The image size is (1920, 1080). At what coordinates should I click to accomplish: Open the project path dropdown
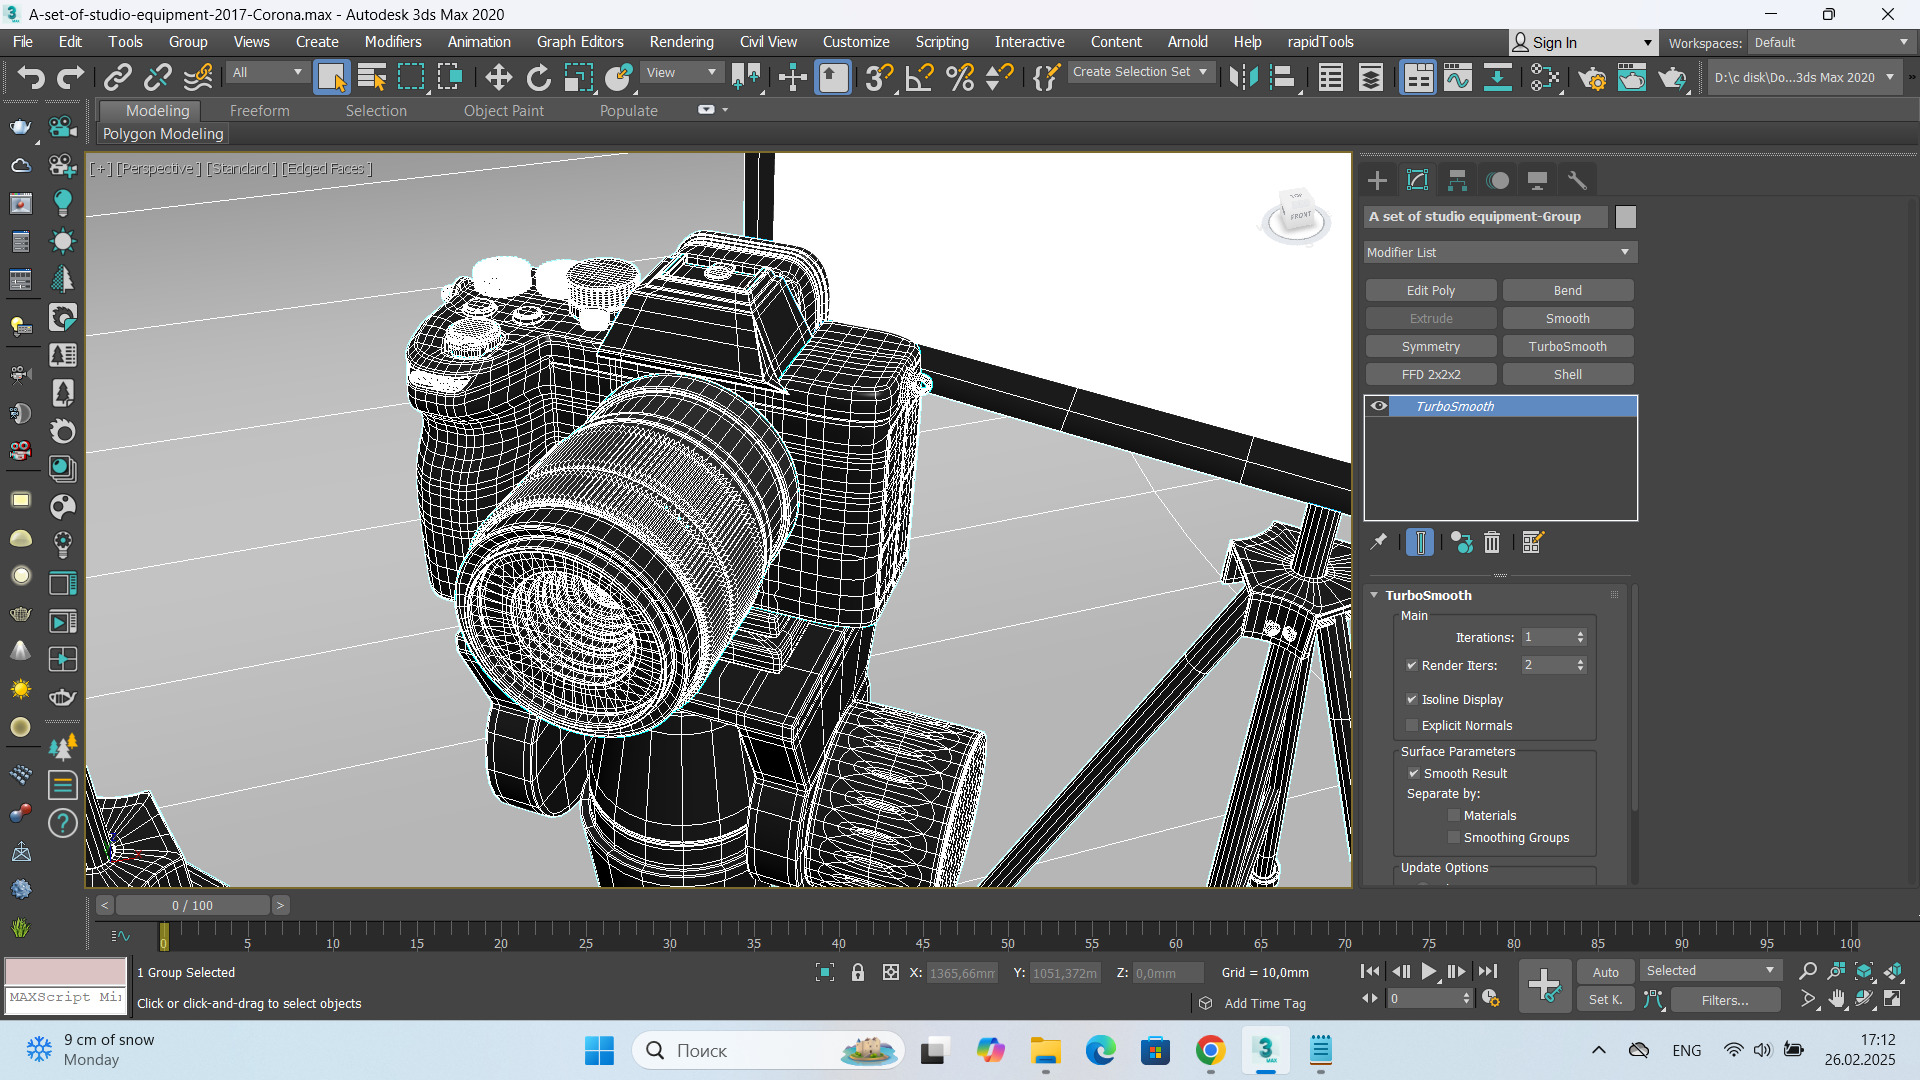tap(1803, 77)
